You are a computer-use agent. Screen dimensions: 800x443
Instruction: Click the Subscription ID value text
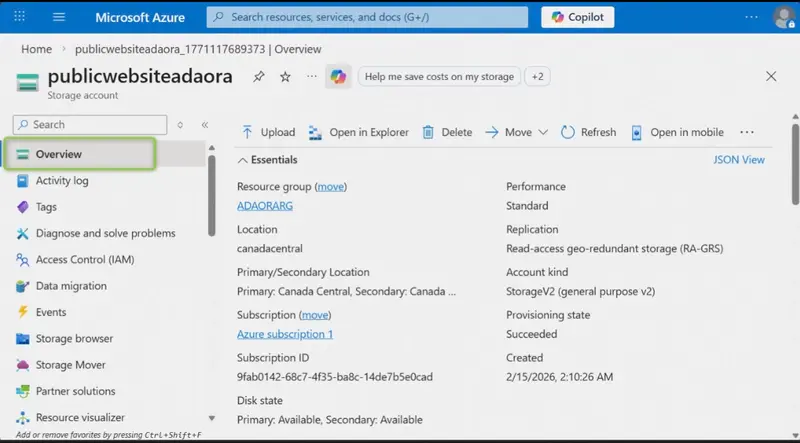335,377
